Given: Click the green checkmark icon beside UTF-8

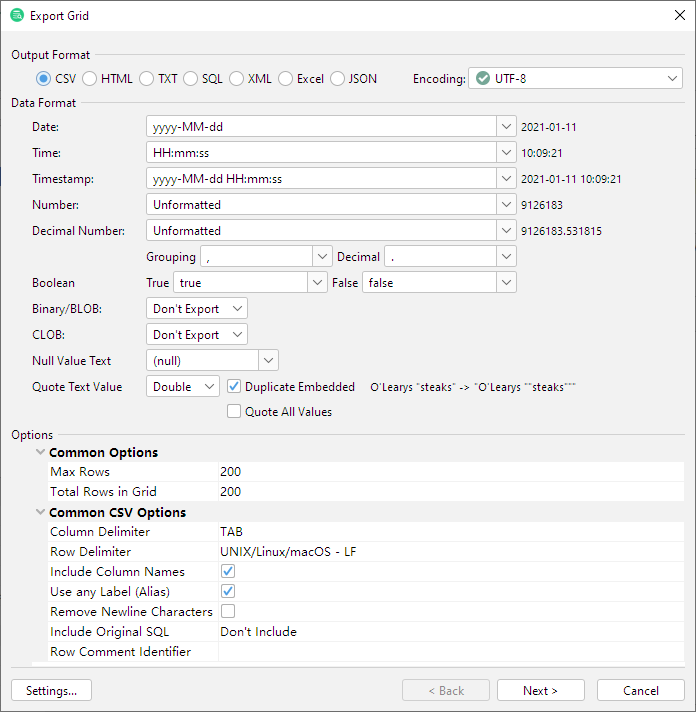Looking at the screenshot, I should click(482, 79).
